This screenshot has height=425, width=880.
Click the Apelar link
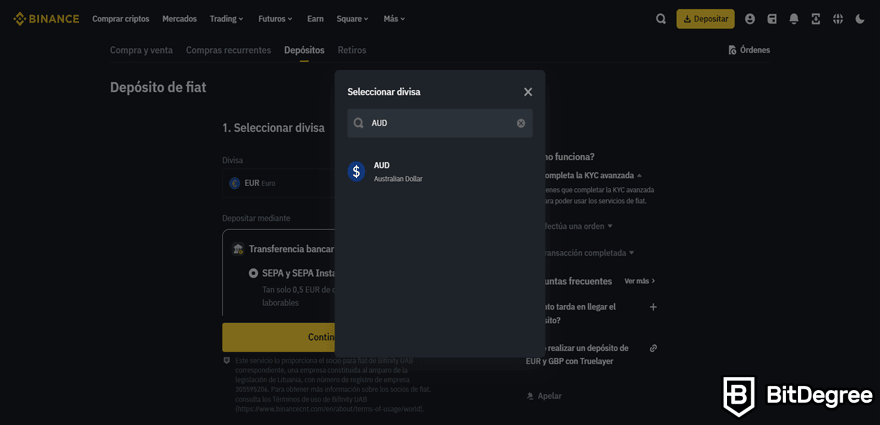[544, 396]
